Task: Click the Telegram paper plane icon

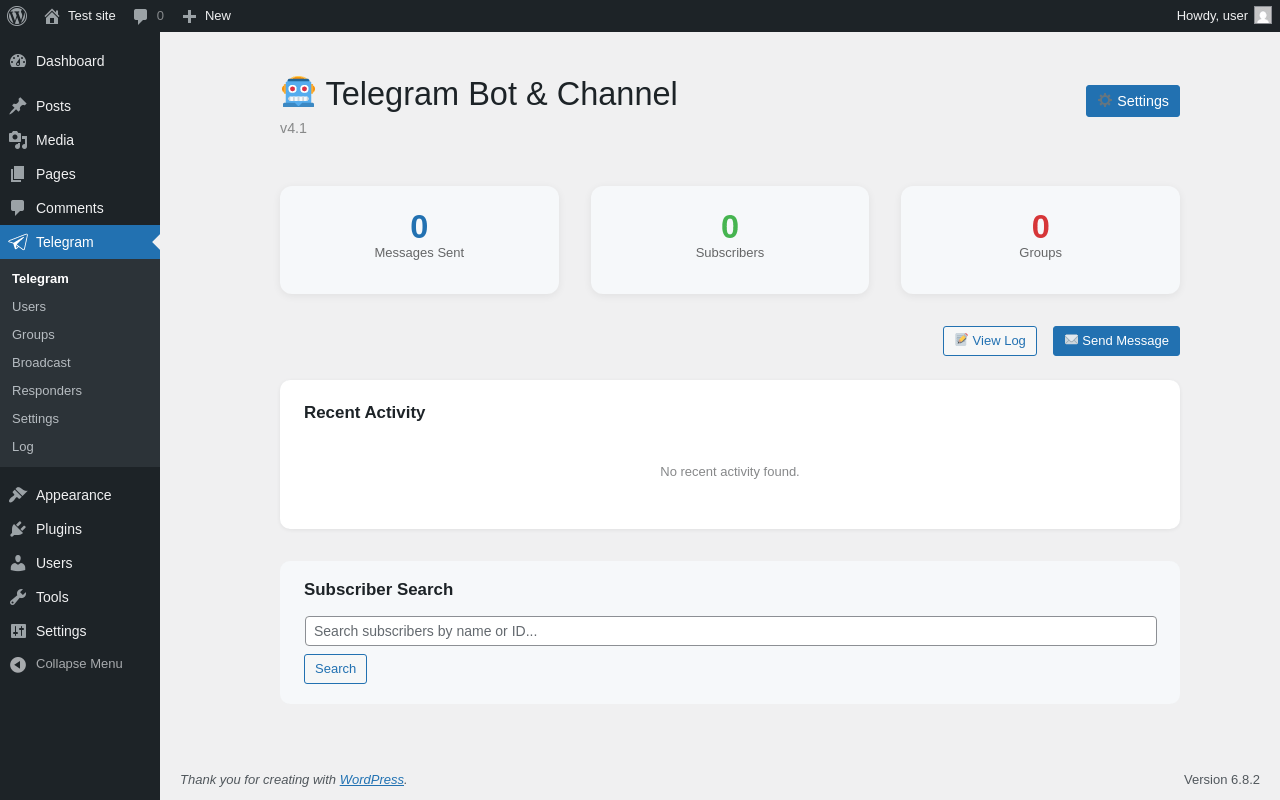Action: click(18, 242)
